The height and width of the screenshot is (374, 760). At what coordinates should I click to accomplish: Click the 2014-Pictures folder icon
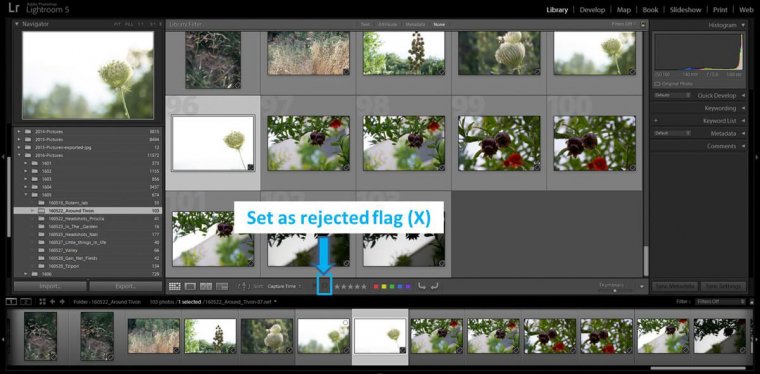click(x=28, y=131)
